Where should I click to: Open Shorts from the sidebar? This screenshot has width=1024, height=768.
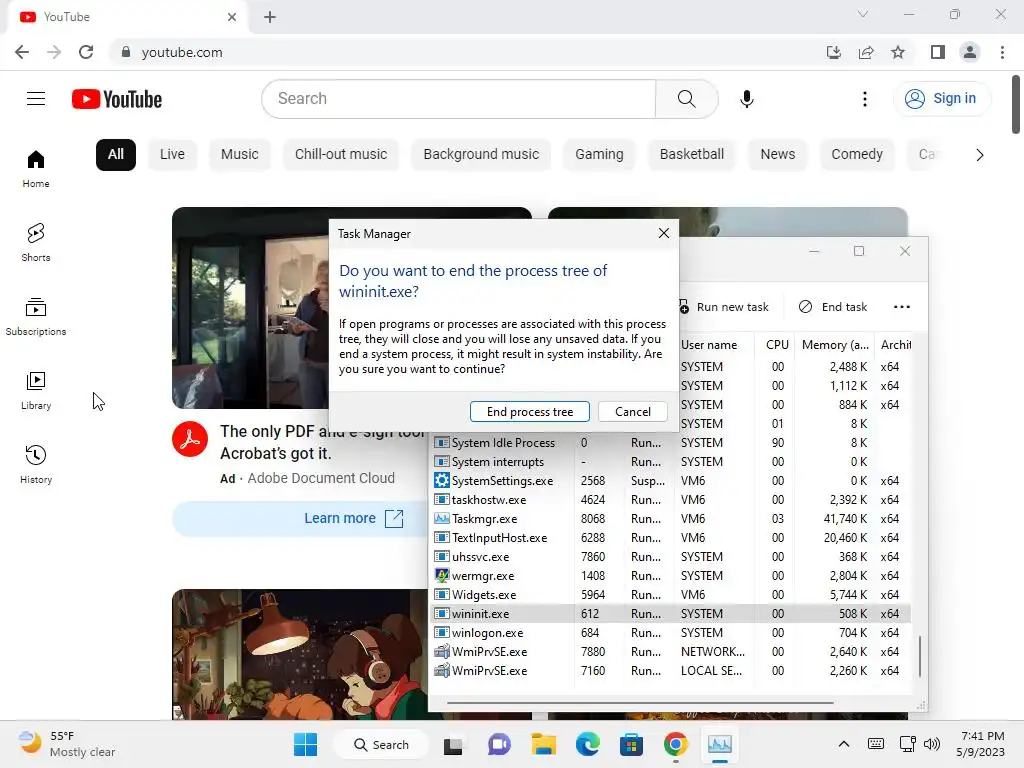point(36,243)
